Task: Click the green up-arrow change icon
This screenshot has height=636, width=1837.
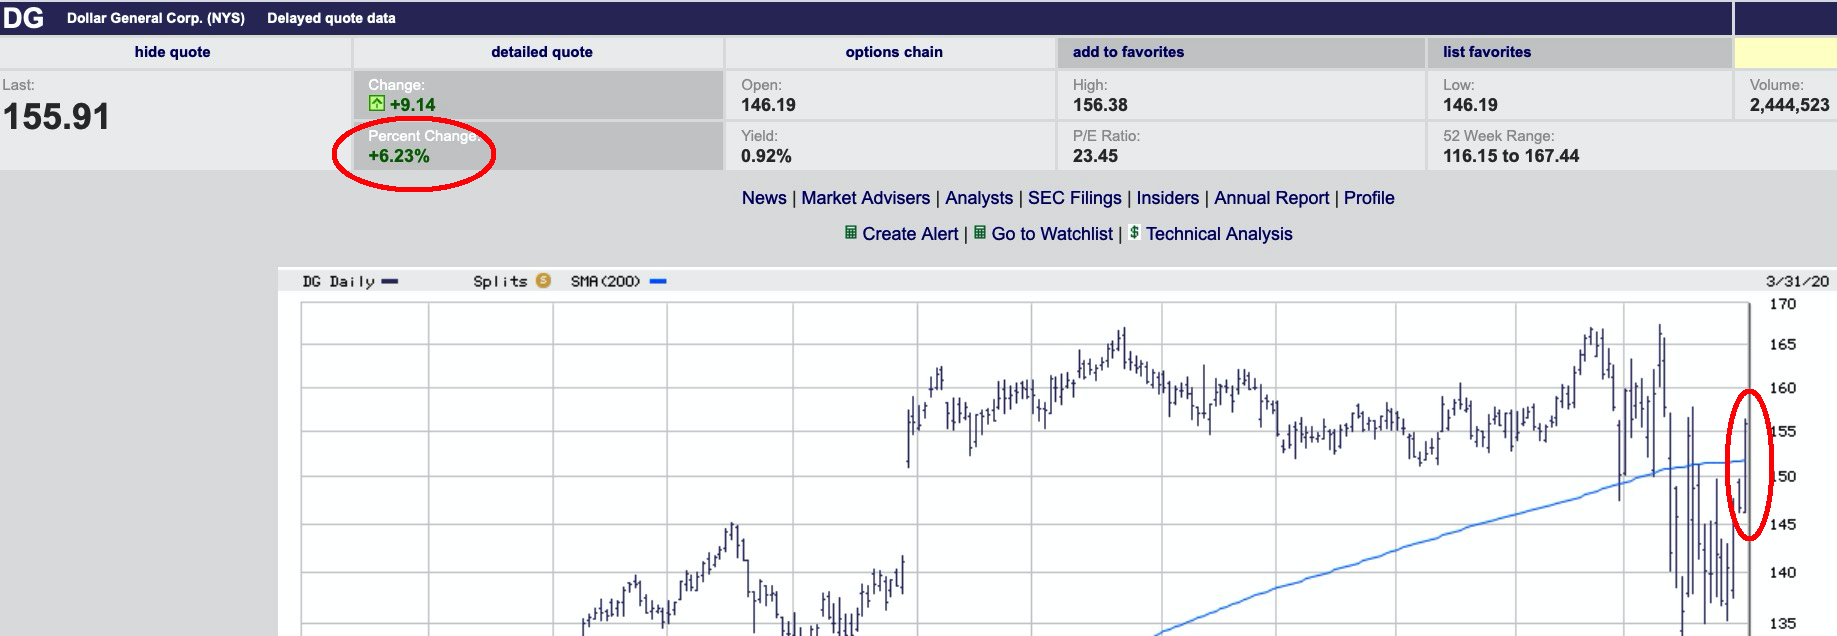Action: [377, 104]
